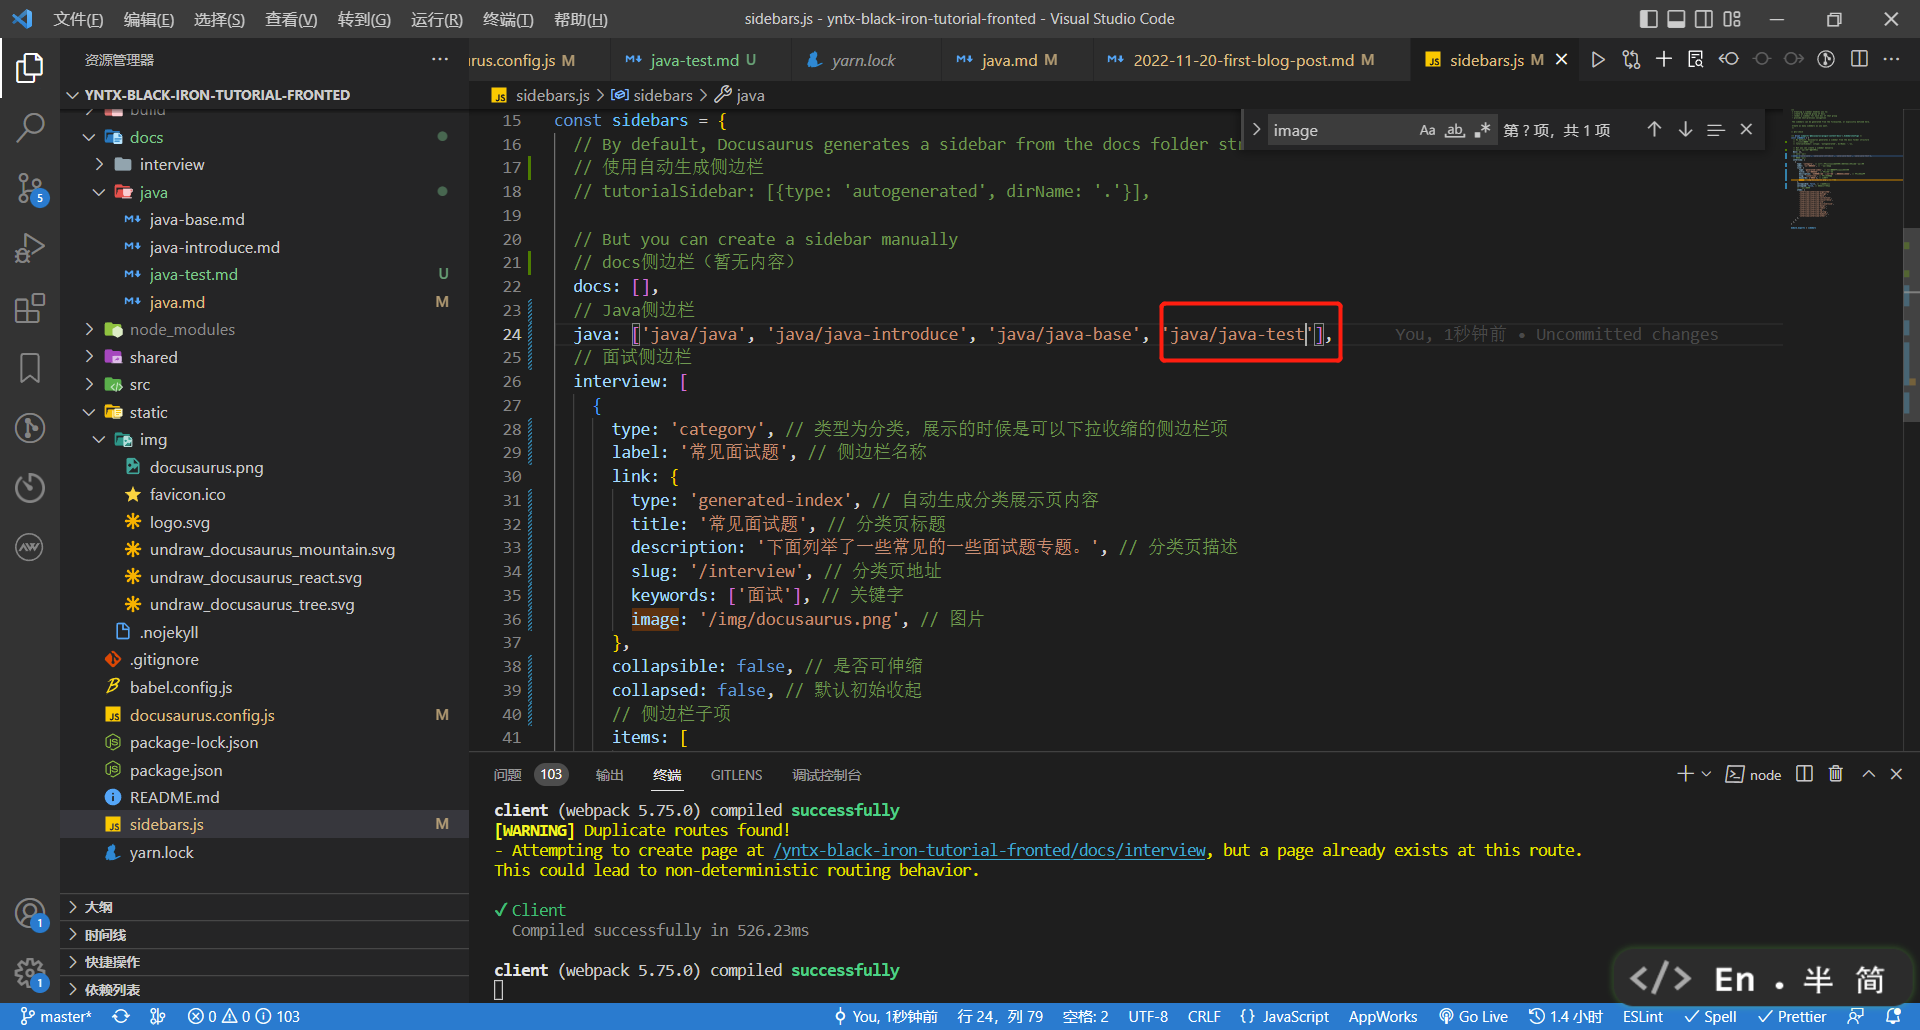Image resolution: width=1920 pixels, height=1030 pixels.
Task: Expand the 大纲 outline section
Action: coord(265,907)
